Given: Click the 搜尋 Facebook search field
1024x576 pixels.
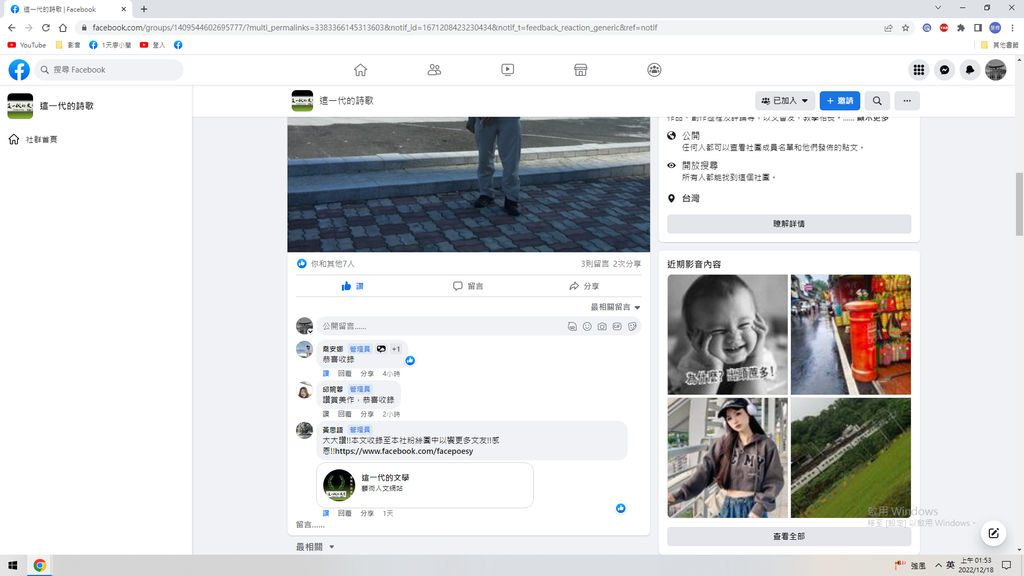Looking at the screenshot, I should (110, 70).
